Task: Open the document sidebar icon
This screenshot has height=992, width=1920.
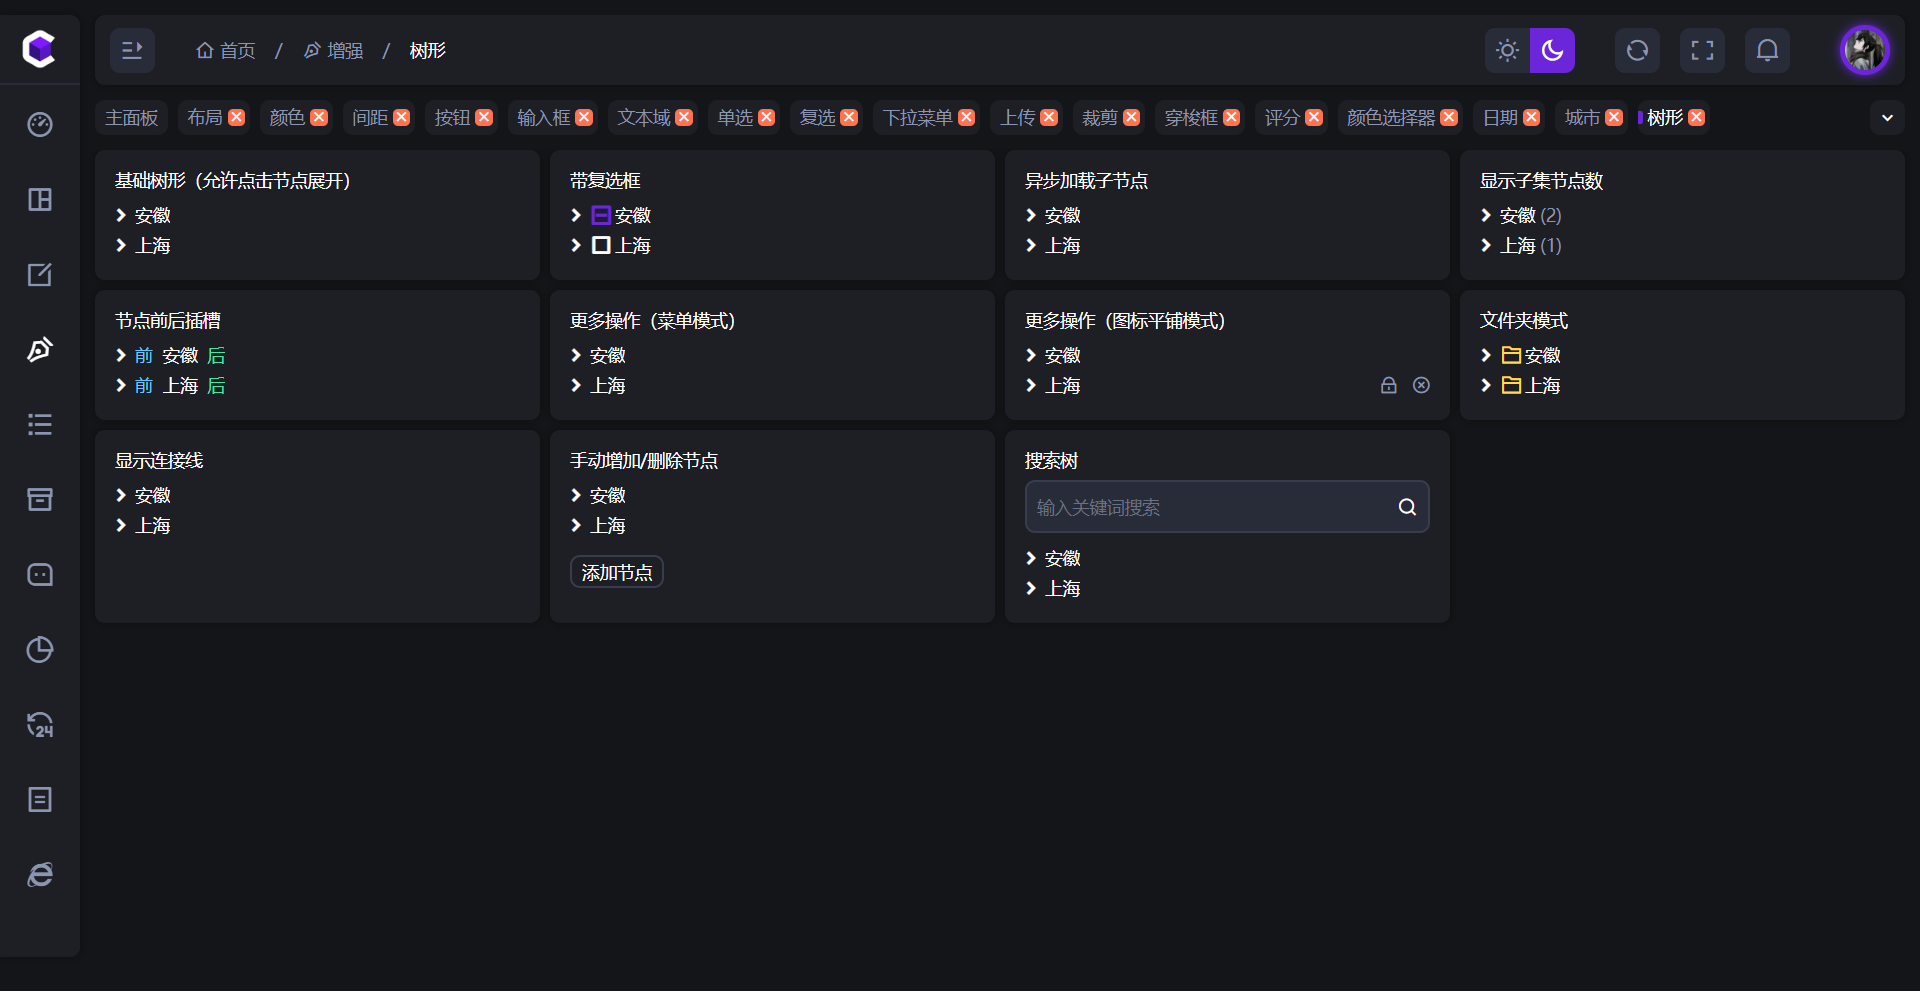Action: [x=40, y=799]
